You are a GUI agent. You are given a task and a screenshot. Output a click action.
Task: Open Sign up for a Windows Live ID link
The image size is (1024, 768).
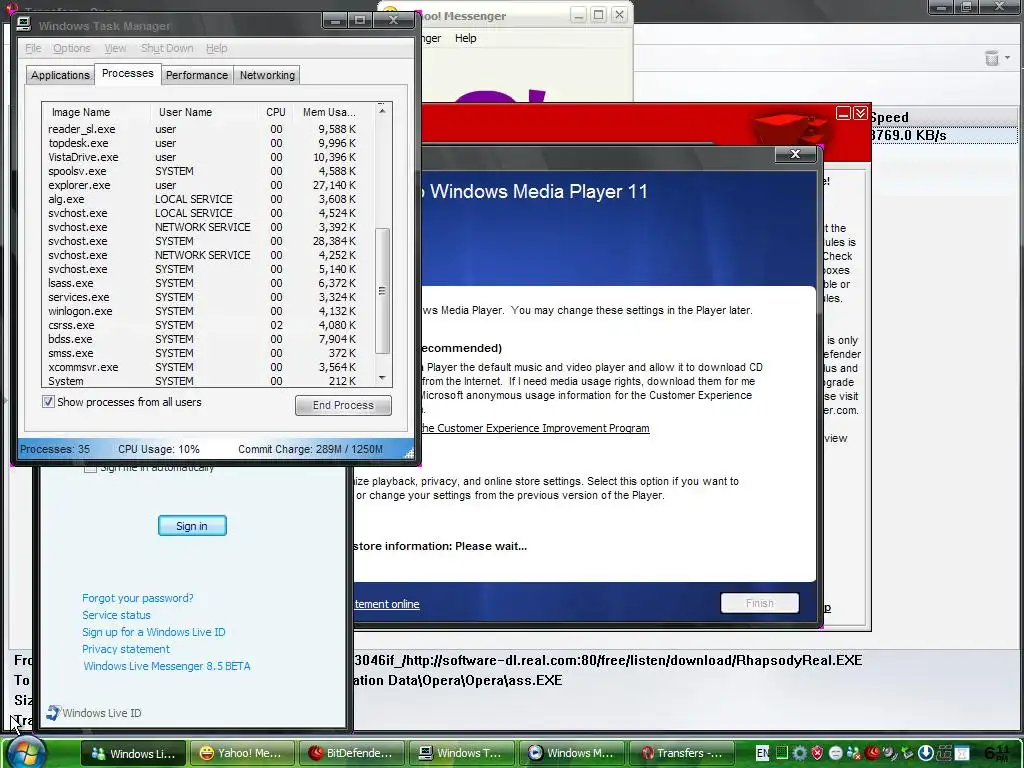click(153, 632)
